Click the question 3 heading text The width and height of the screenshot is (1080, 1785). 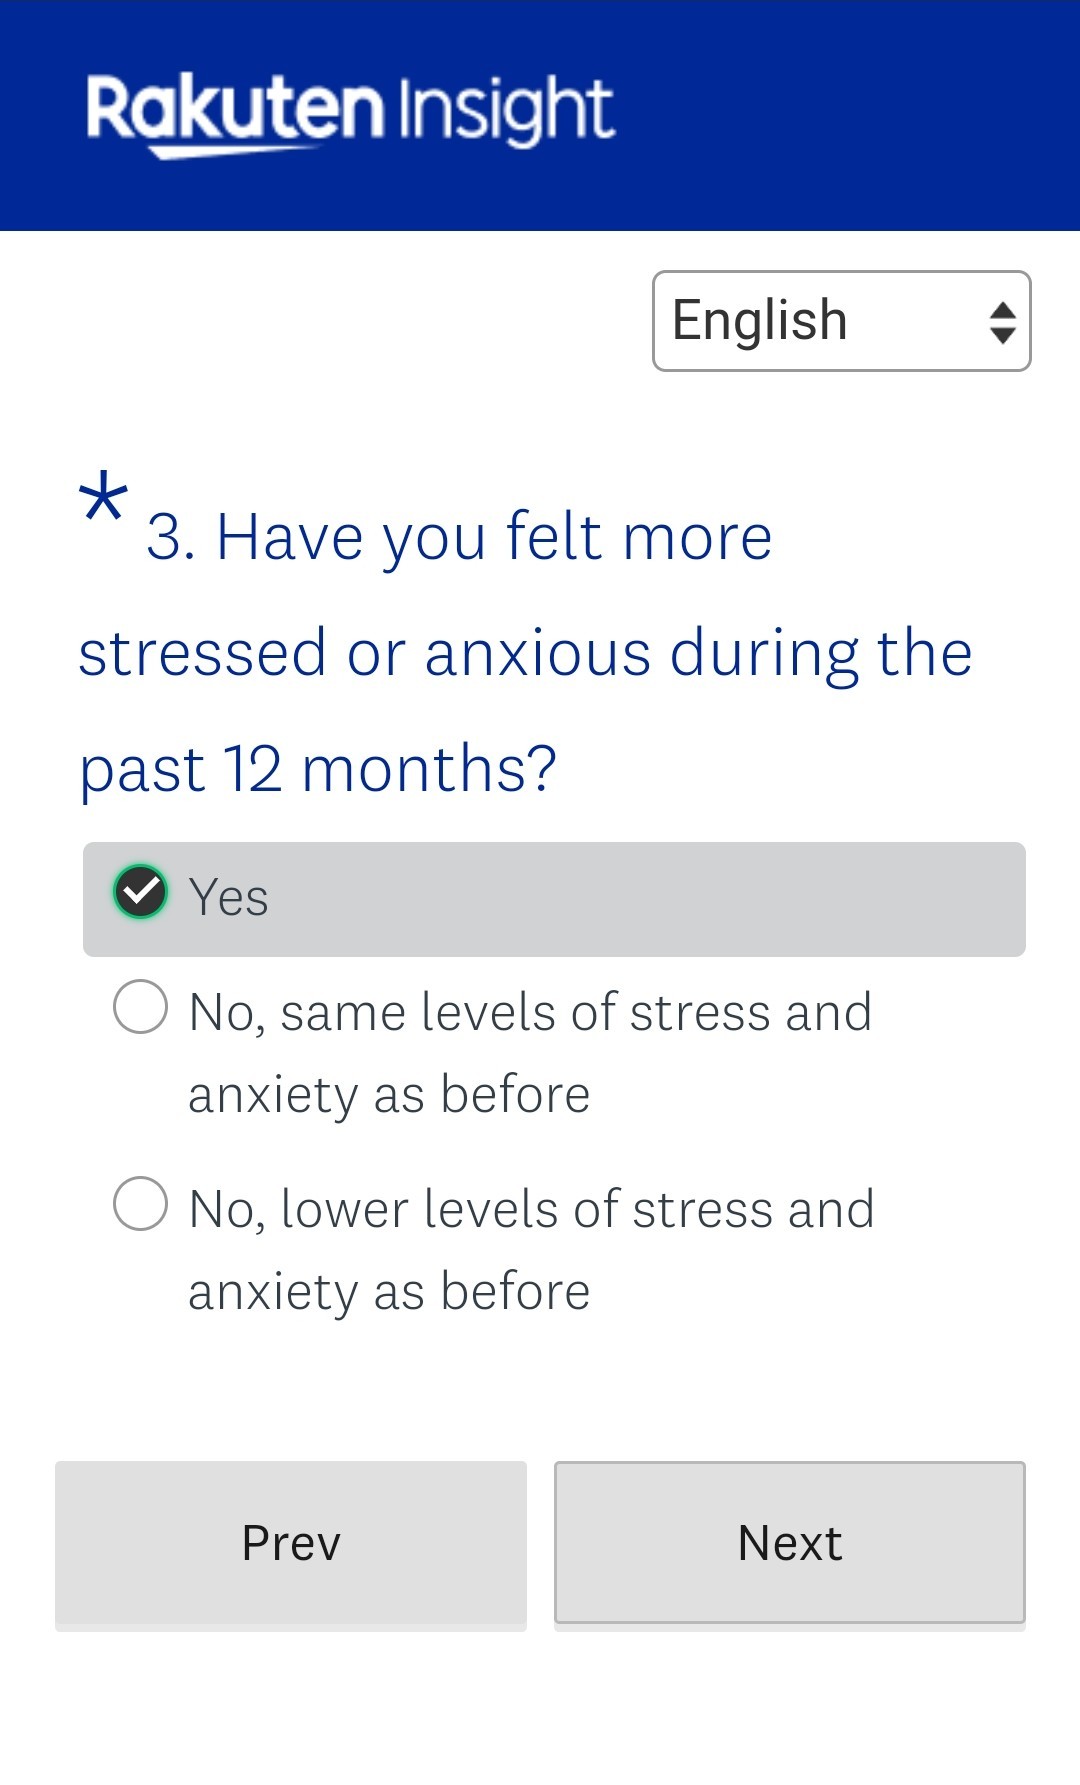(525, 652)
